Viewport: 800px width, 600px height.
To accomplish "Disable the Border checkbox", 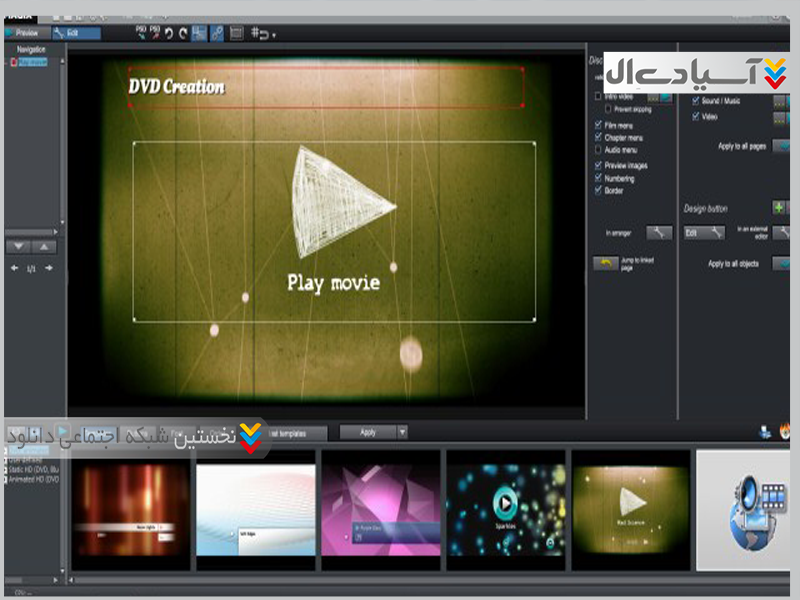I will coord(598,190).
